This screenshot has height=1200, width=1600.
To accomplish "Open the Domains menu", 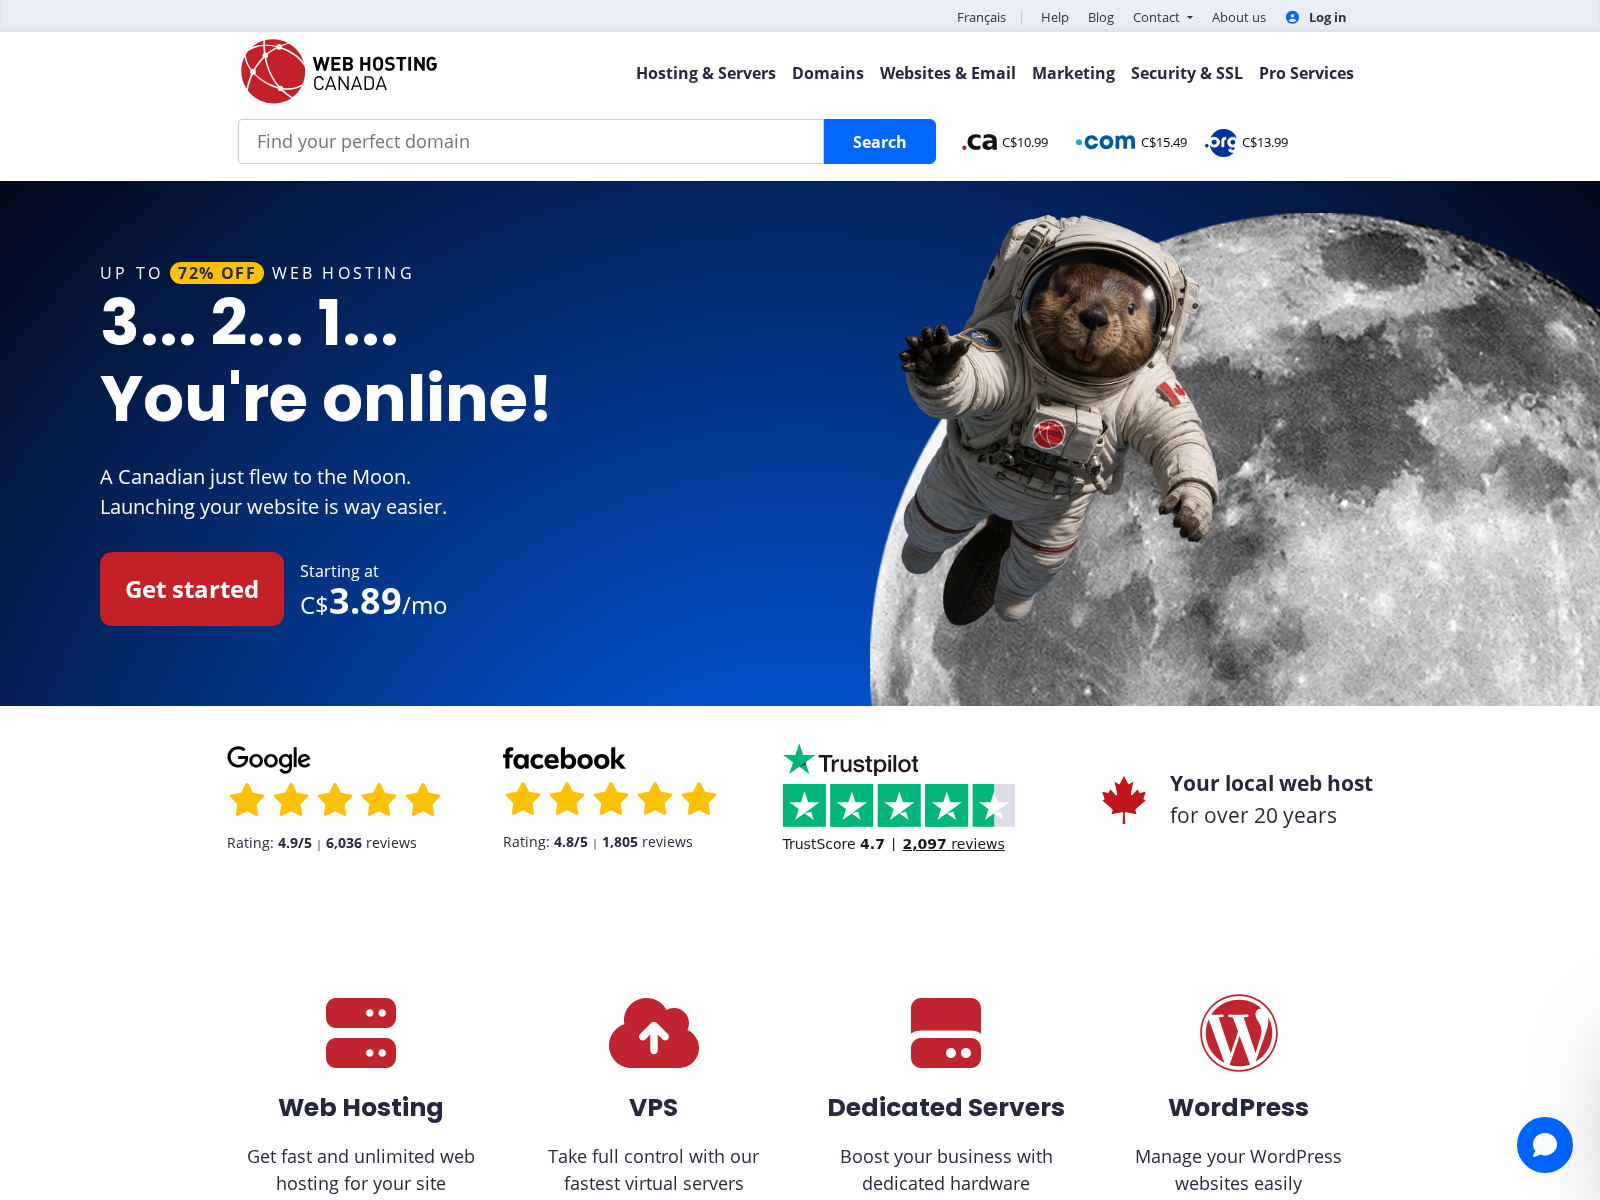I will pos(827,73).
